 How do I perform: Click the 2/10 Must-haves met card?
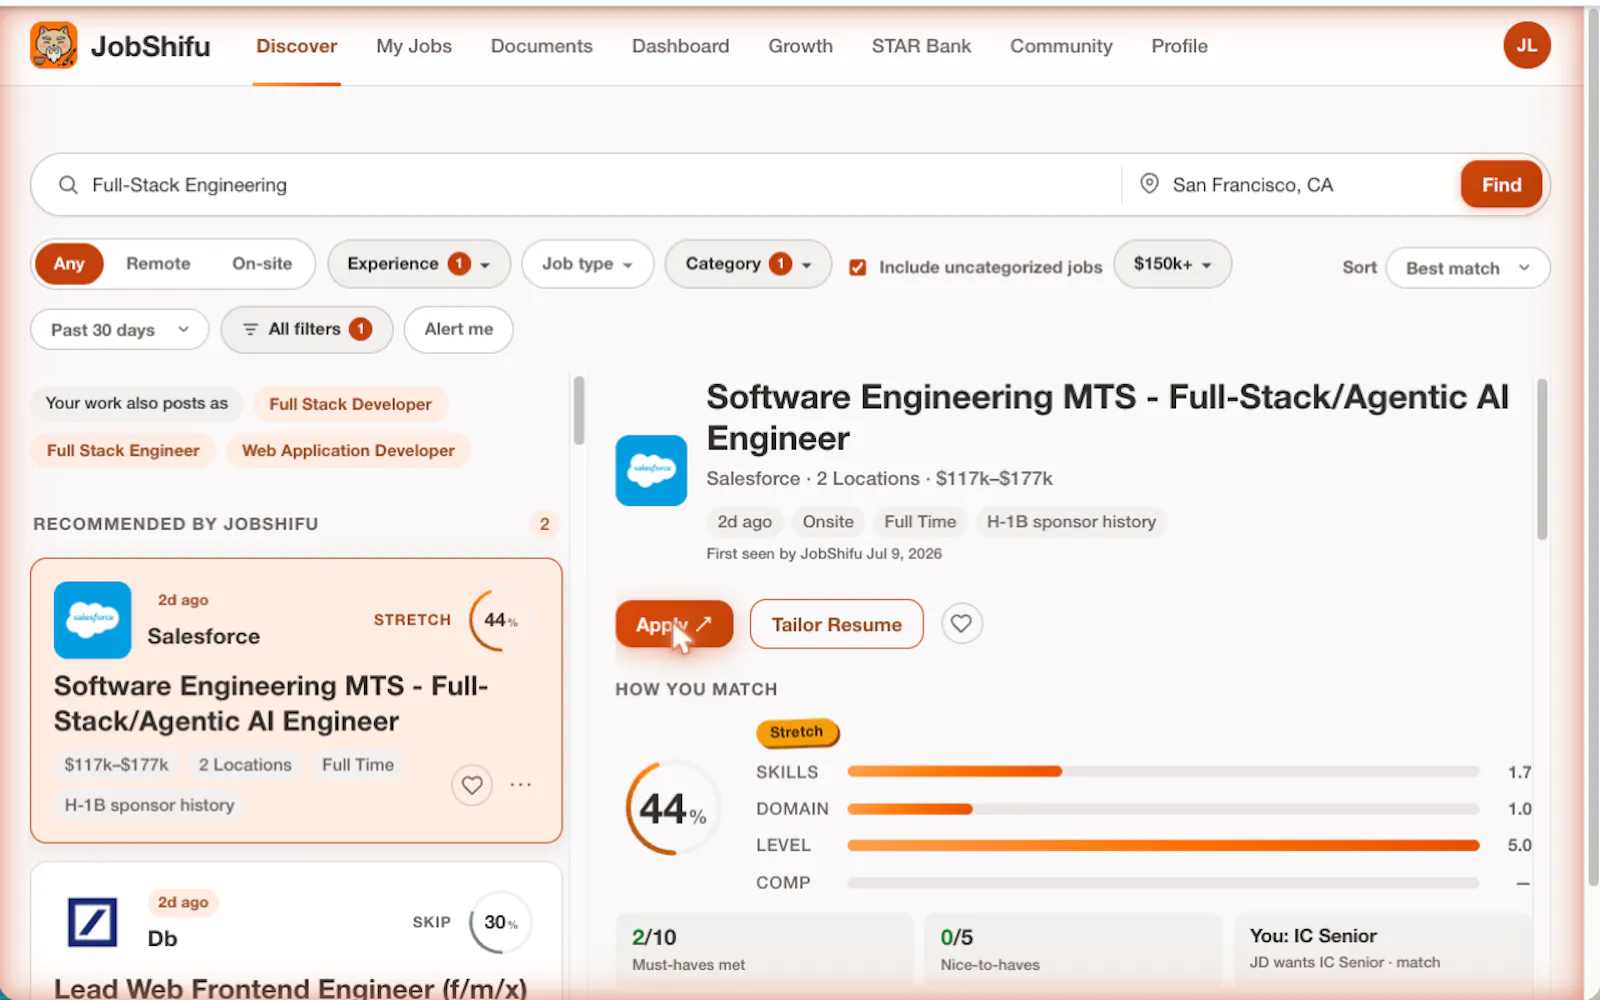pos(765,949)
